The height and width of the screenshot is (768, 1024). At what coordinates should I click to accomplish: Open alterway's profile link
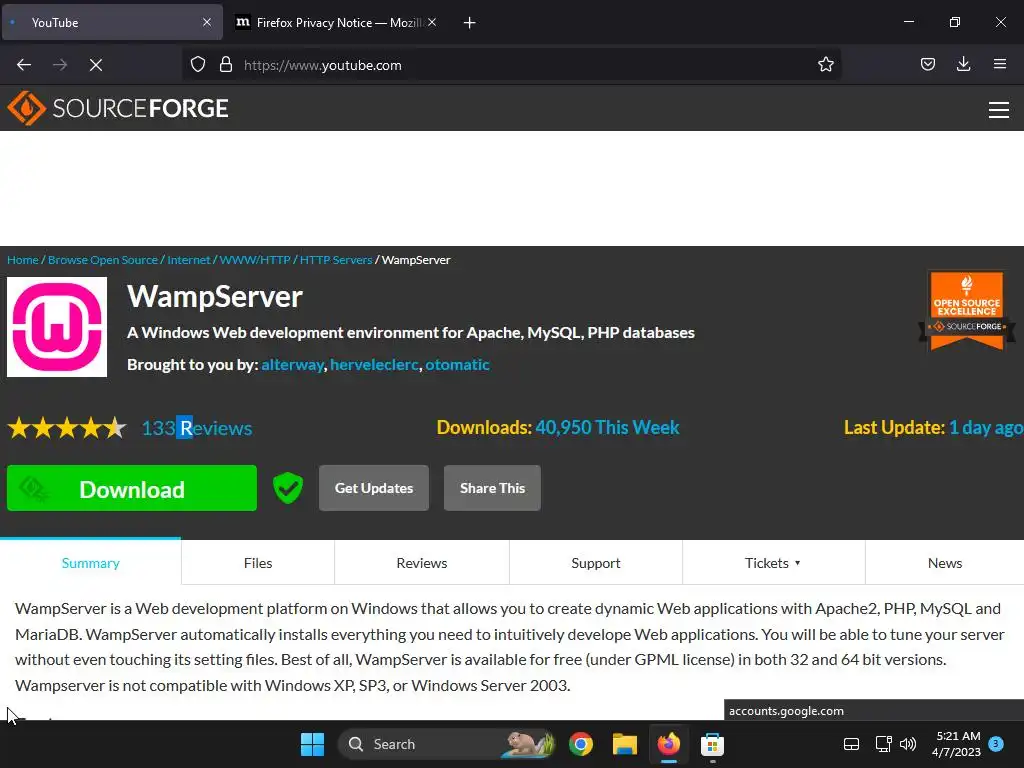pyautogui.click(x=293, y=364)
